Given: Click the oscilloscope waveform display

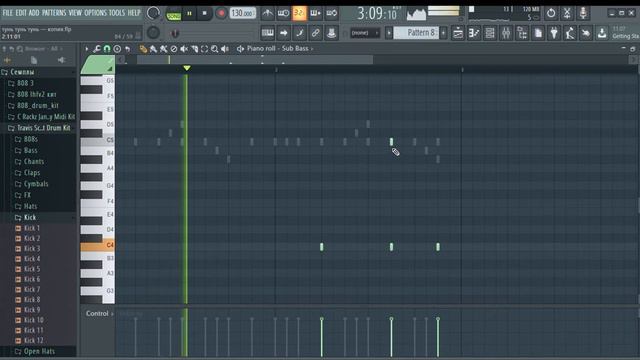Looking at the screenshot, I should tap(416, 13).
